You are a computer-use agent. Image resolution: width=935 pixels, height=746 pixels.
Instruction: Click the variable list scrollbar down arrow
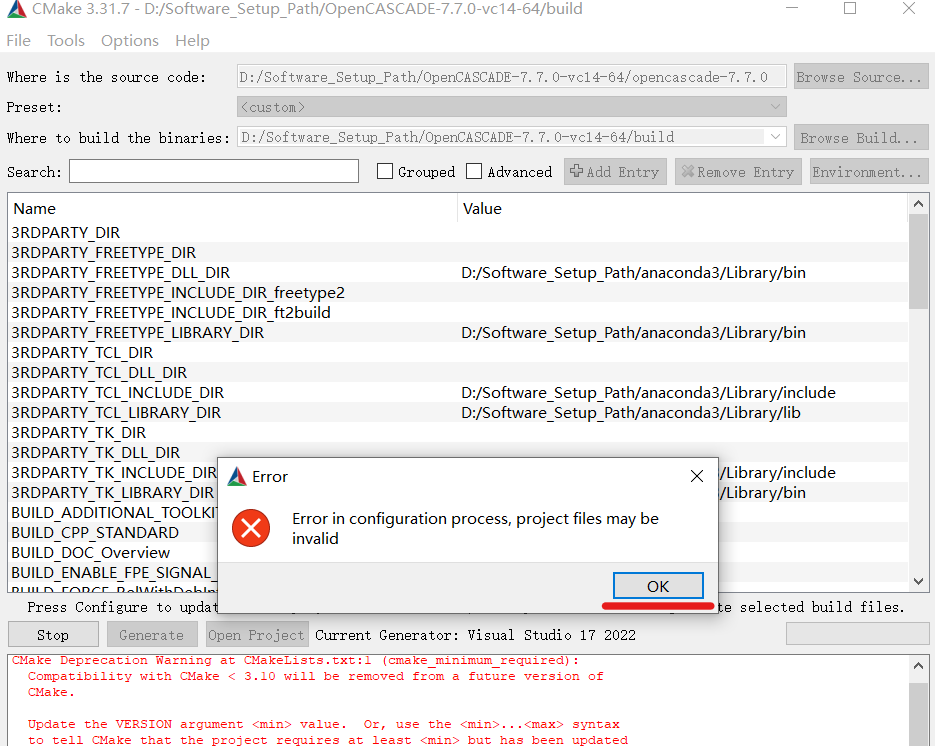coord(918,581)
